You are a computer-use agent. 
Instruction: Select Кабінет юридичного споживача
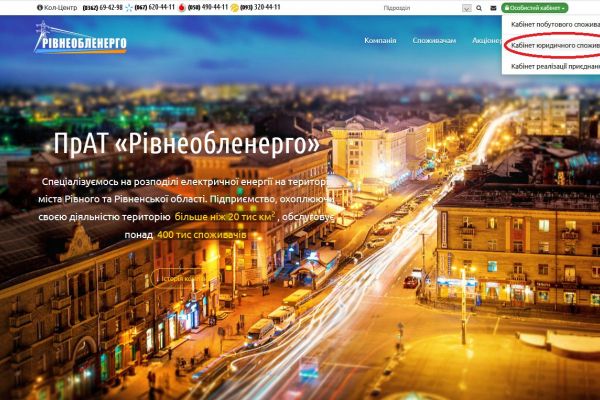[554, 44]
